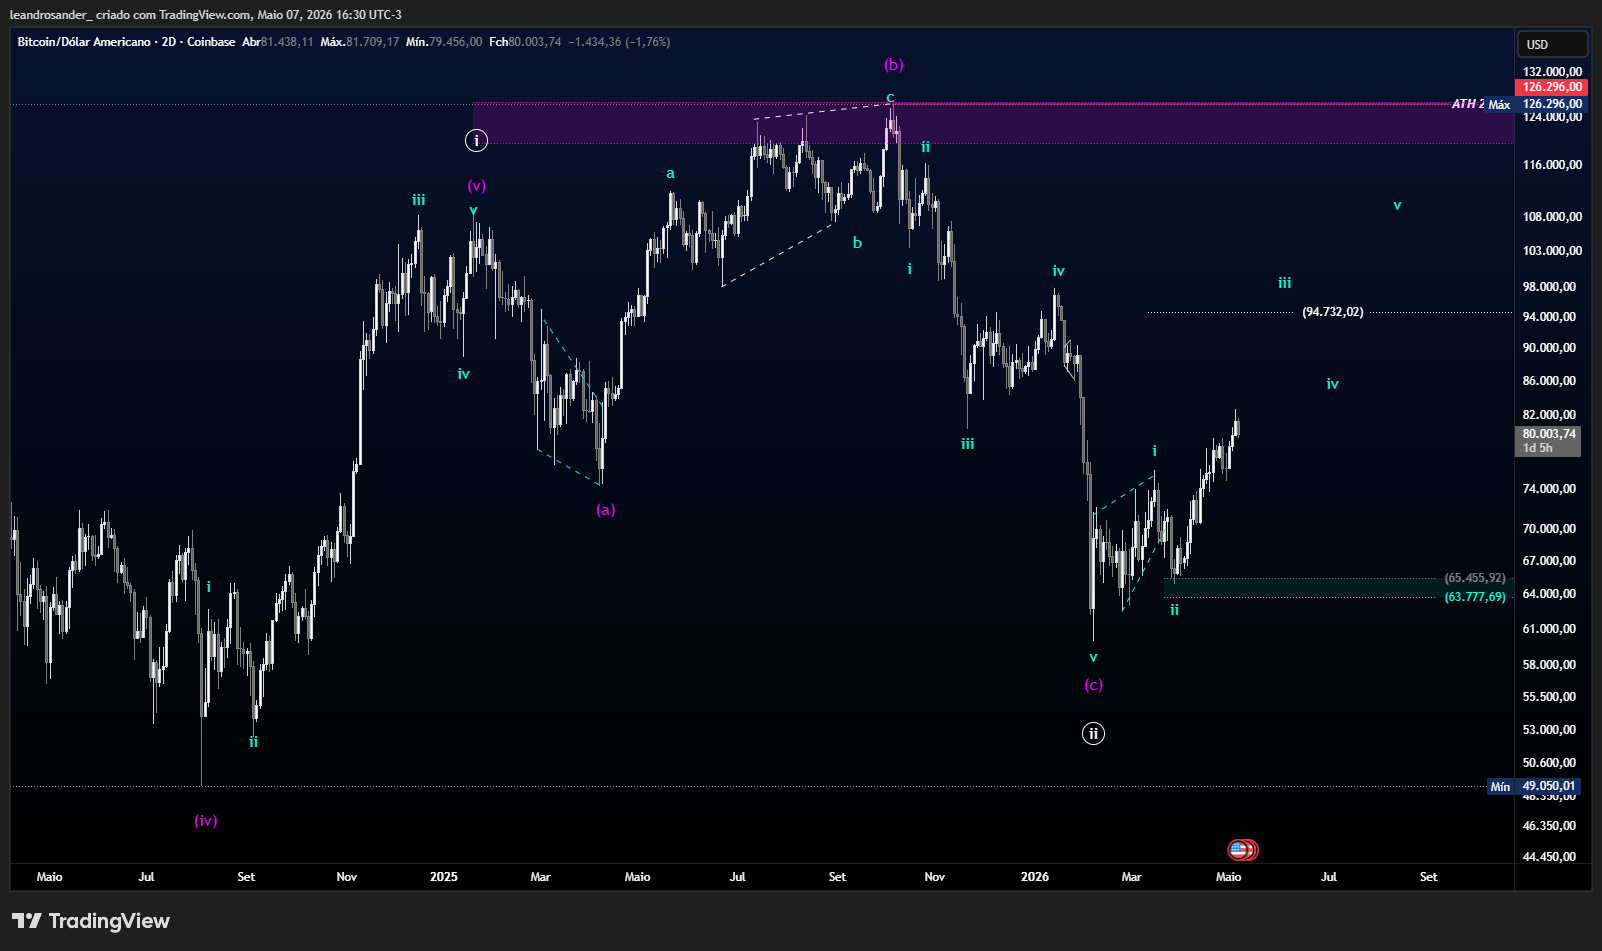Click the US flag economic event icon
The width and height of the screenshot is (1602, 951).
tap(1240, 850)
